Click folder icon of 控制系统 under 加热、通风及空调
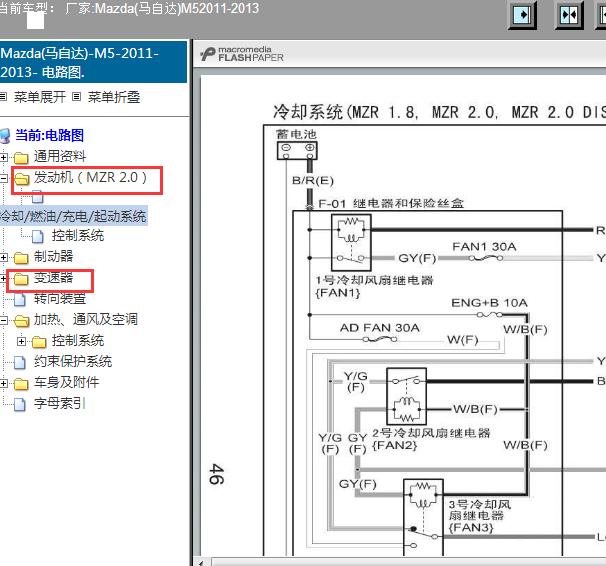Image resolution: width=606 pixels, height=566 pixels. (x=39, y=342)
